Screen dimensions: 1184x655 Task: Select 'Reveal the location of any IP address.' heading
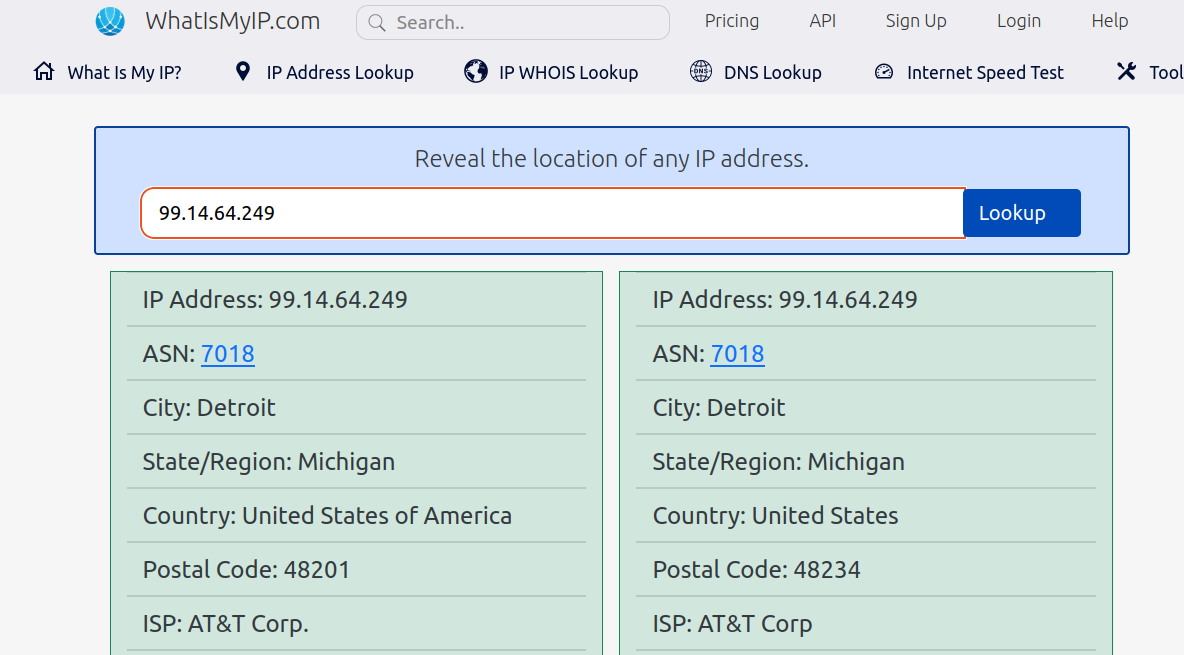pos(612,159)
